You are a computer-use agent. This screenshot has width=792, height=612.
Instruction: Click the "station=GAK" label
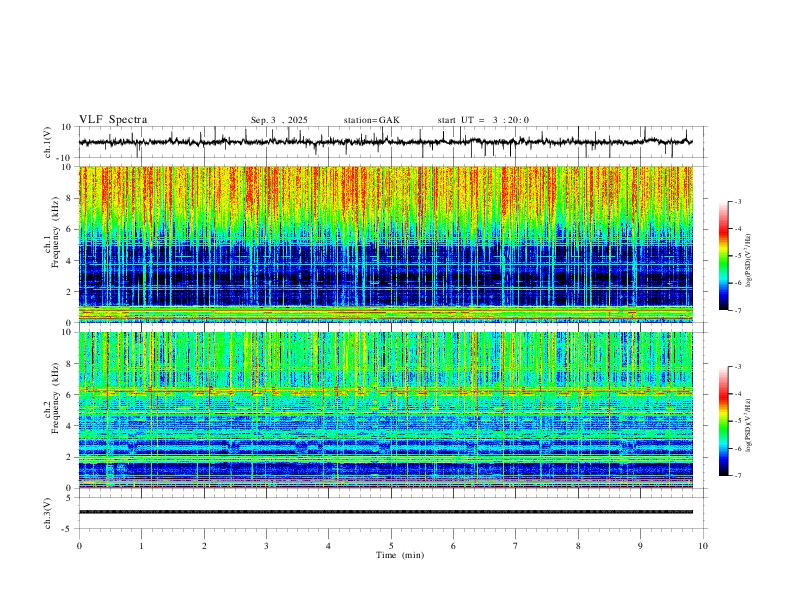(371, 120)
